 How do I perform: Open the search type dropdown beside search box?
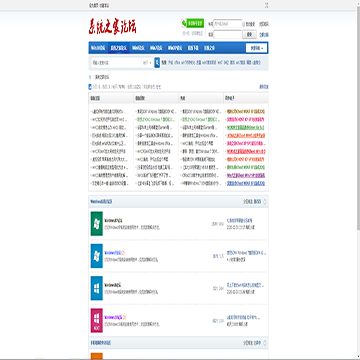(147, 63)
